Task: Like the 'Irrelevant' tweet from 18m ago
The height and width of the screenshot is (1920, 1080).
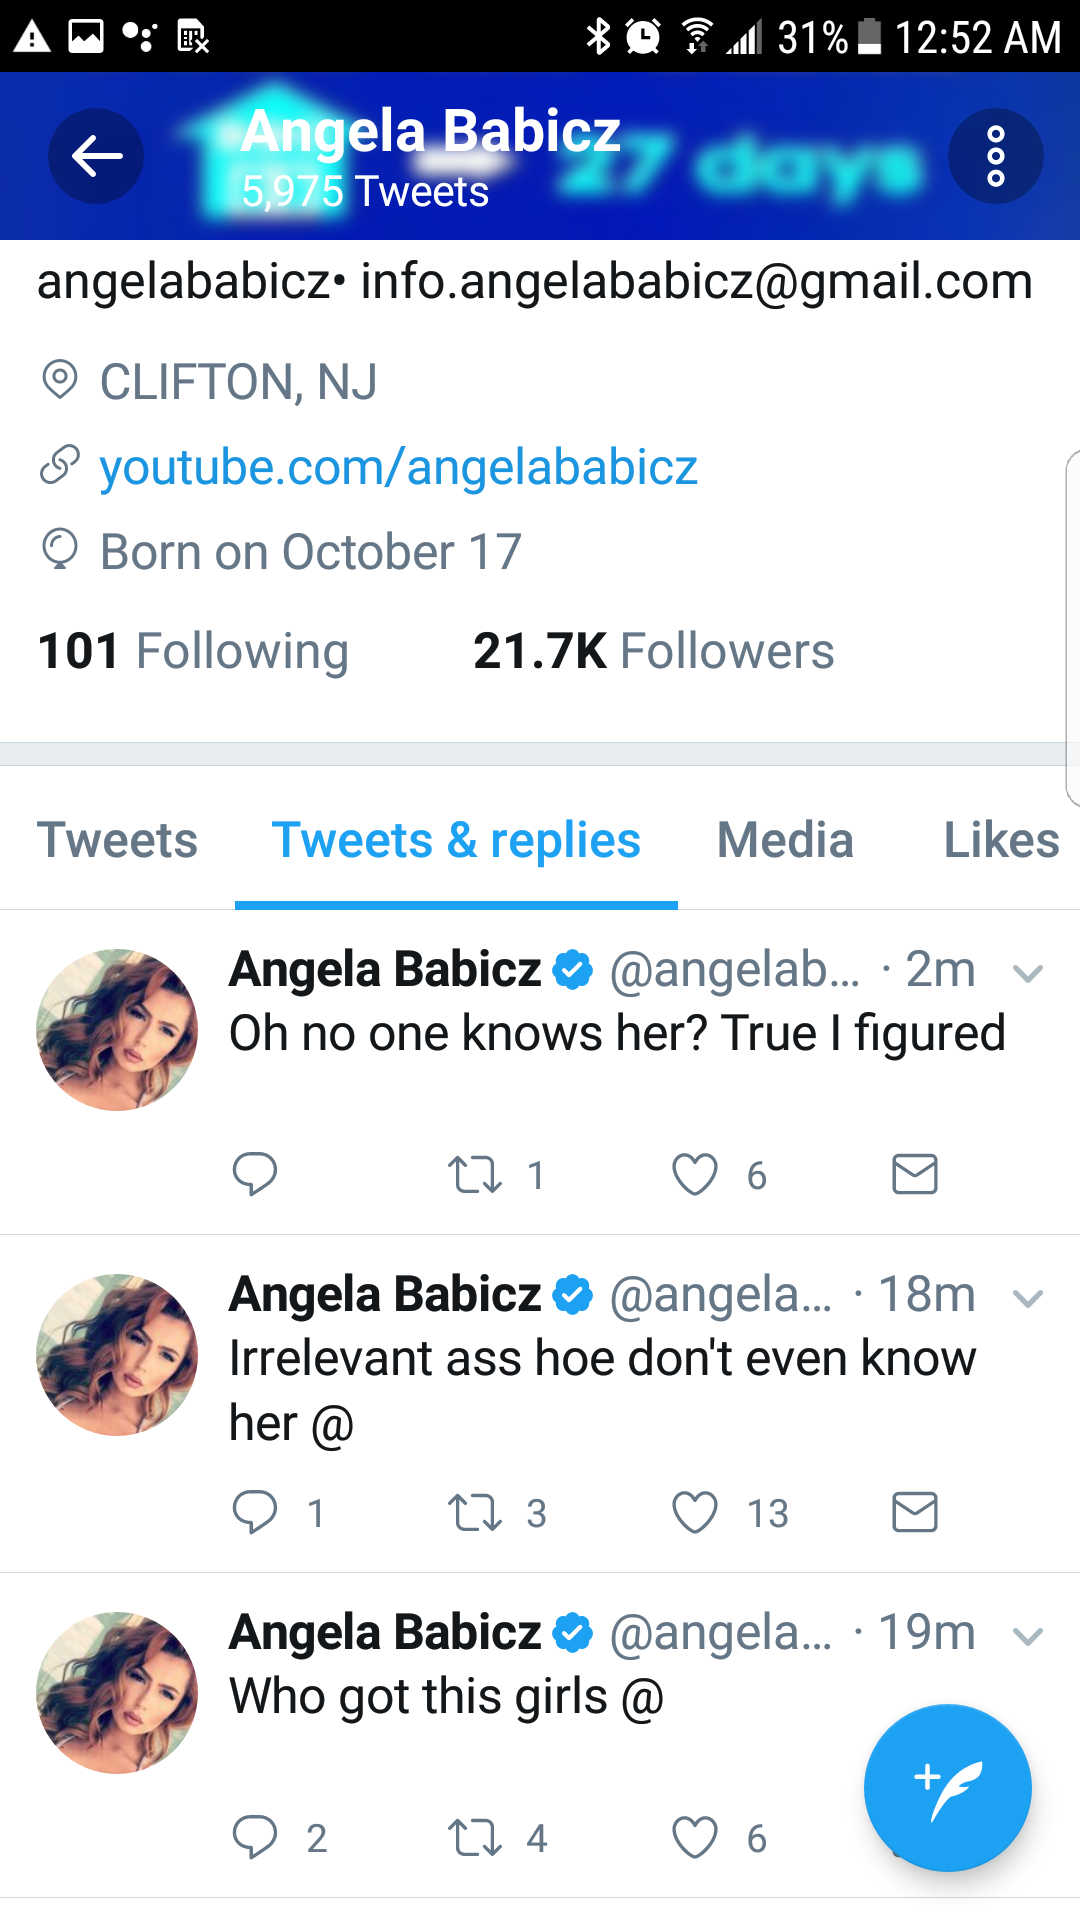Action: [x=695, y=1512]
